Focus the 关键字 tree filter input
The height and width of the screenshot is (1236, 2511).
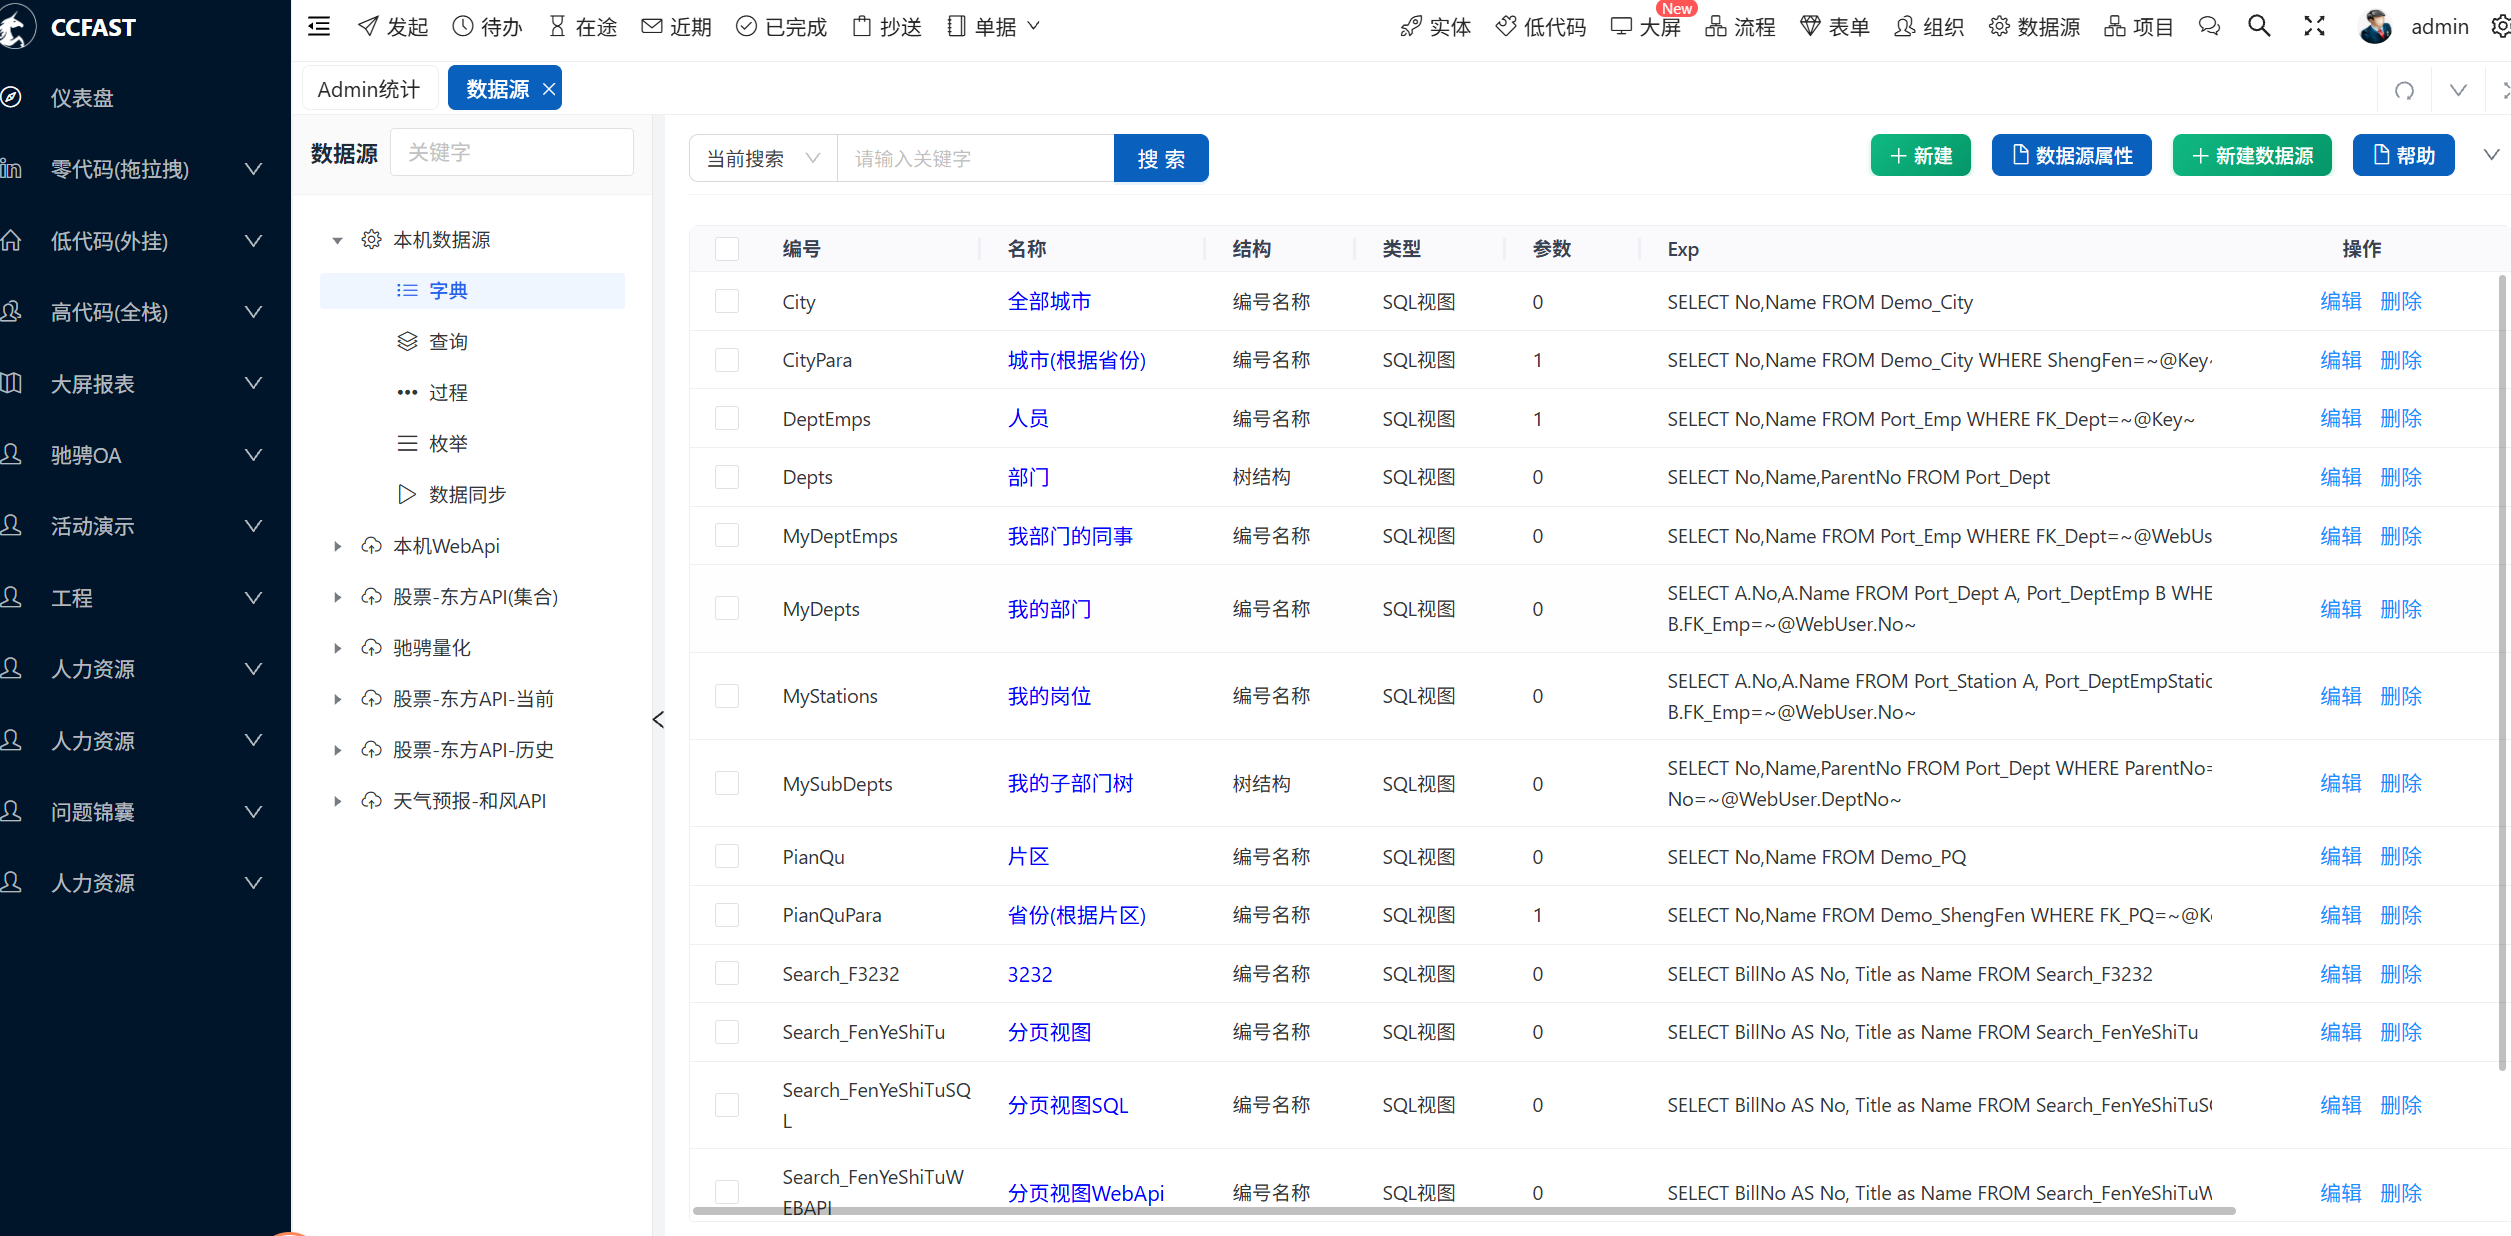(x=512, y=152)
